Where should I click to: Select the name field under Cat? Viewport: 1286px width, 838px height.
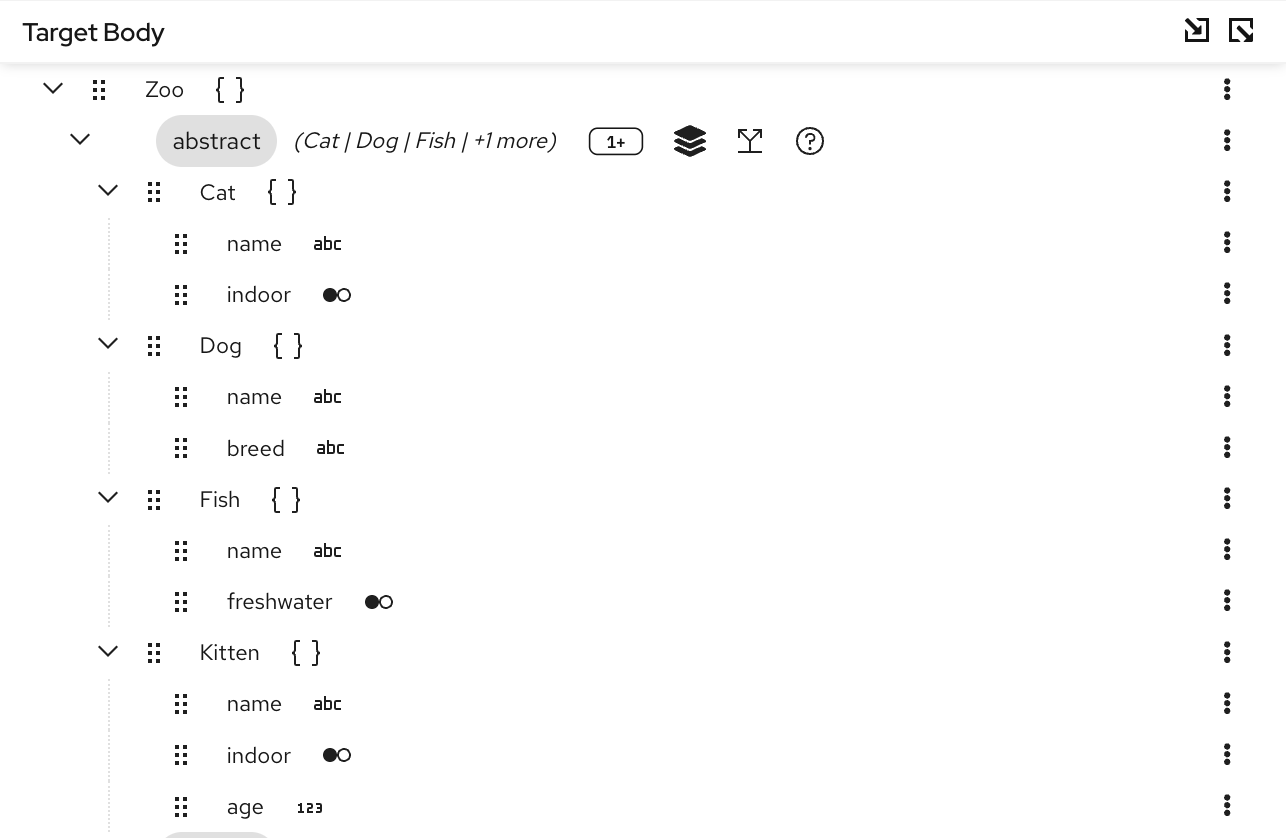pos(254,244)
